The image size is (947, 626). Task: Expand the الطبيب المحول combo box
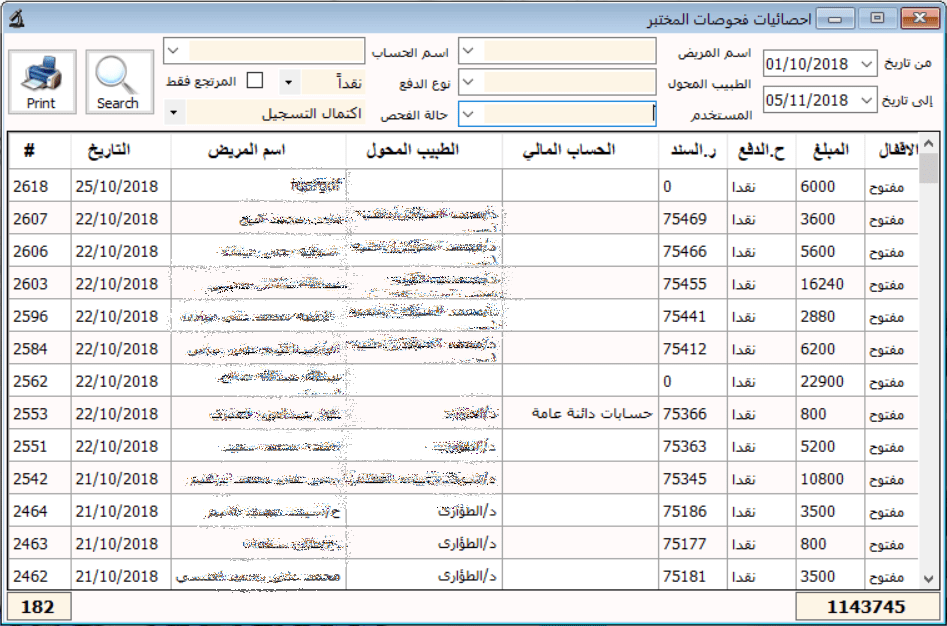pyautogui.click(x=470, y=82)
